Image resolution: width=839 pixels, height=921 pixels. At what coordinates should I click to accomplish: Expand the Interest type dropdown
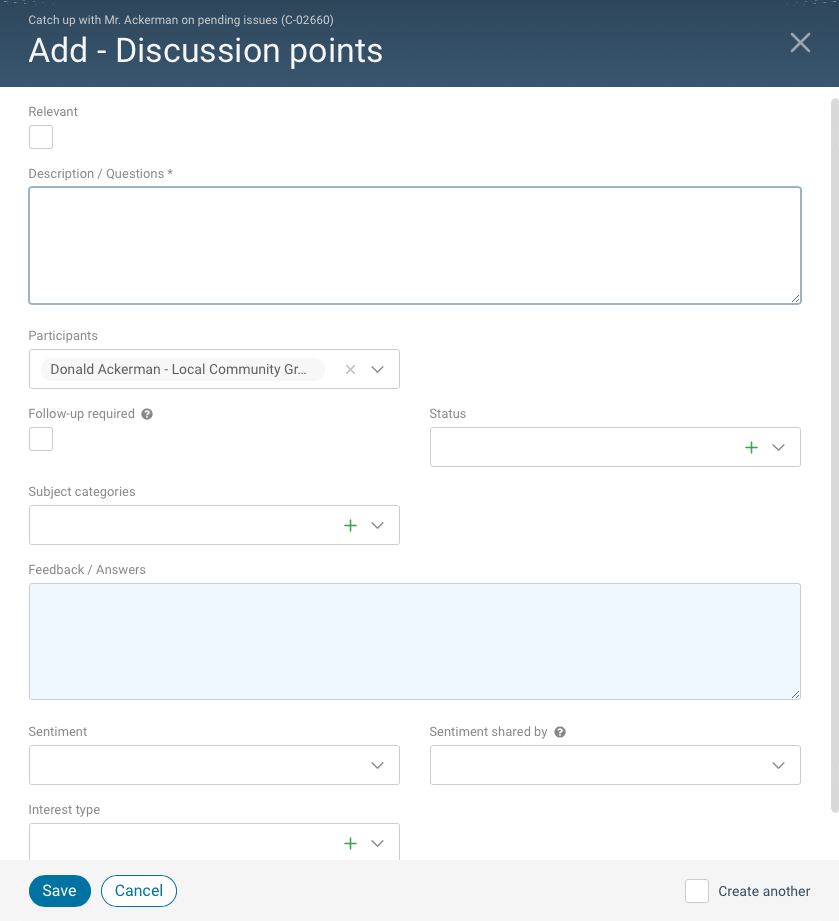click(x=378, y=843)
